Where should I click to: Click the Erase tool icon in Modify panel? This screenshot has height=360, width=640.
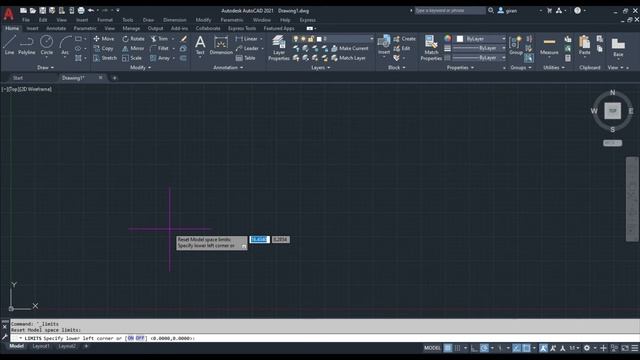183,39
